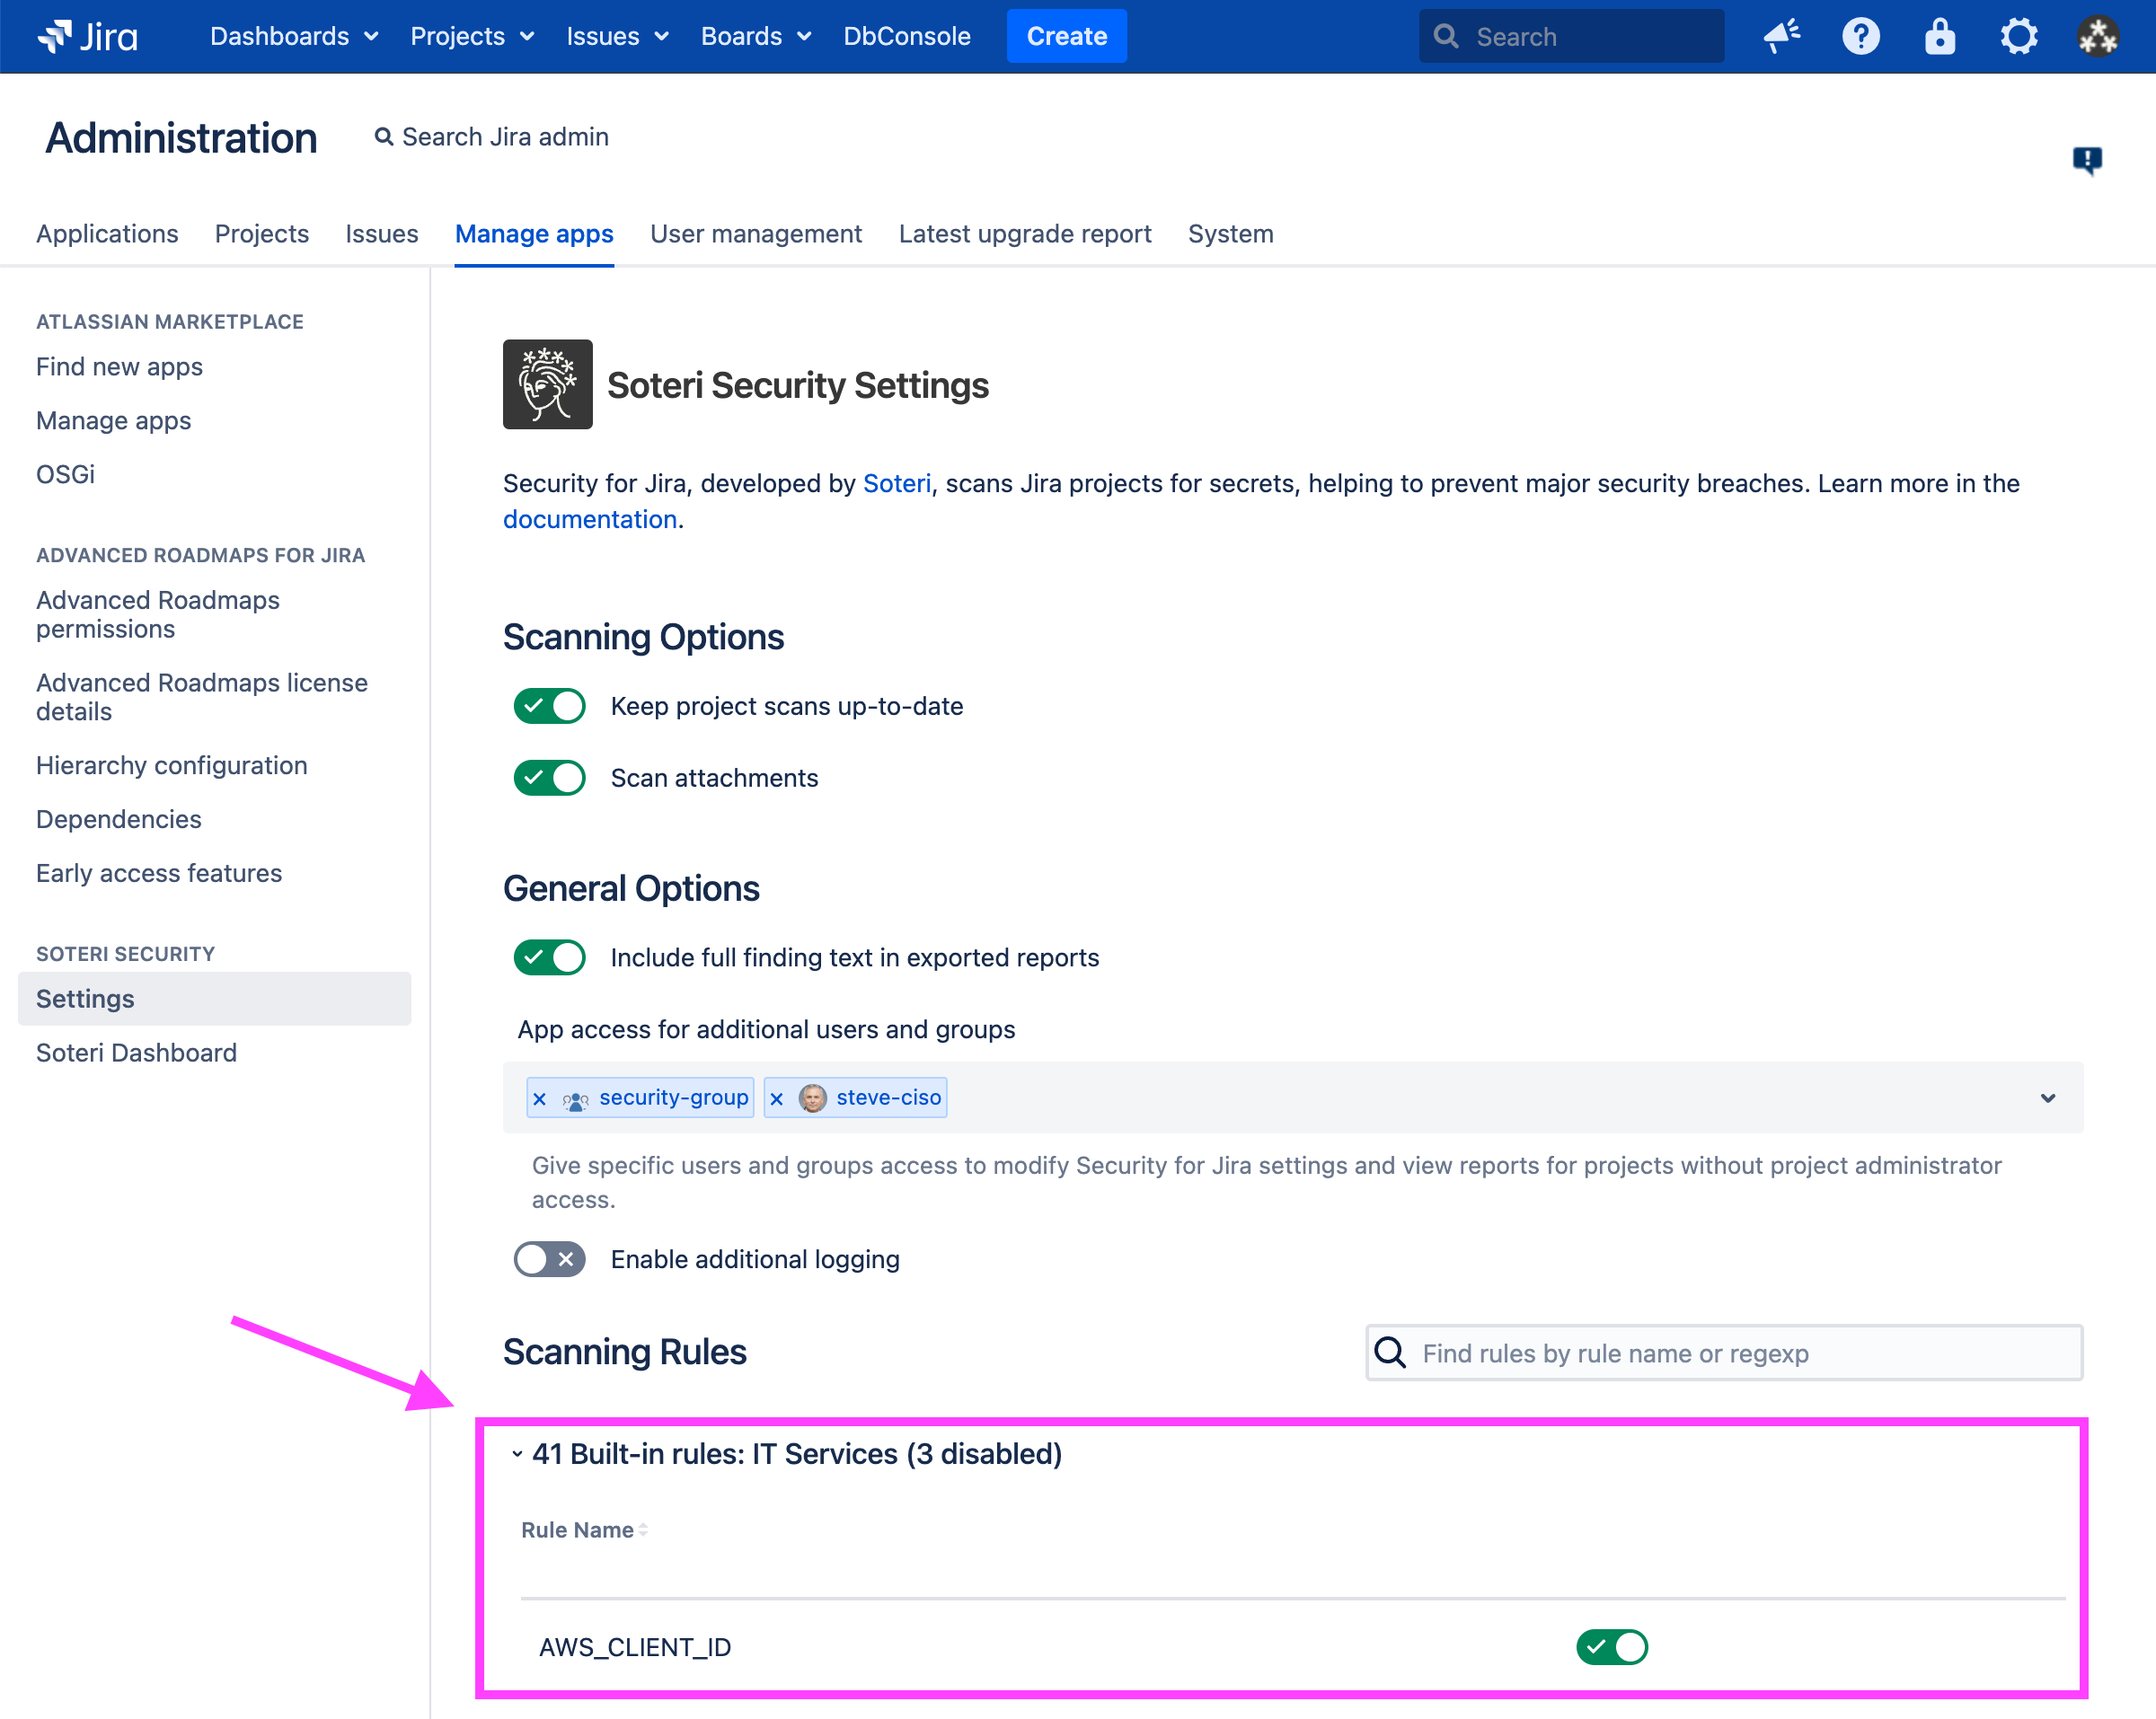Viewport: 2156px width, 1719px height.
Task: Expand the app access users dropdown arrow
Action: (x=2047, y=1098)
